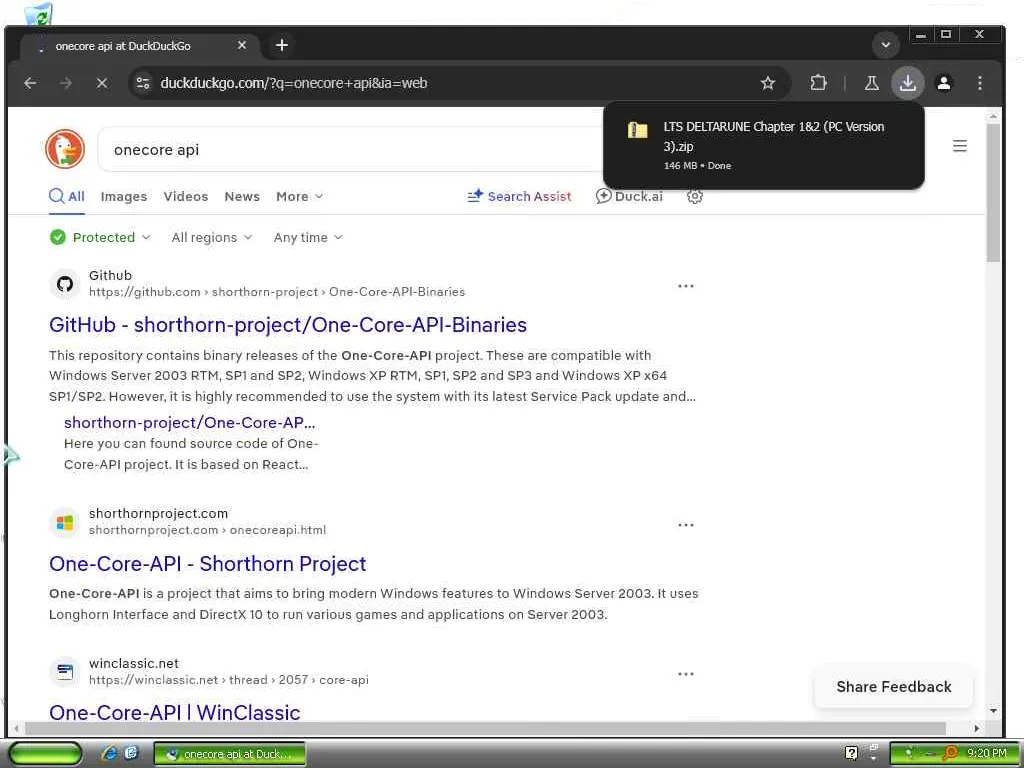Click horizontal scrollbar right arrow
The width and height of the screenshot is (1024, 768).
[977, 728]
